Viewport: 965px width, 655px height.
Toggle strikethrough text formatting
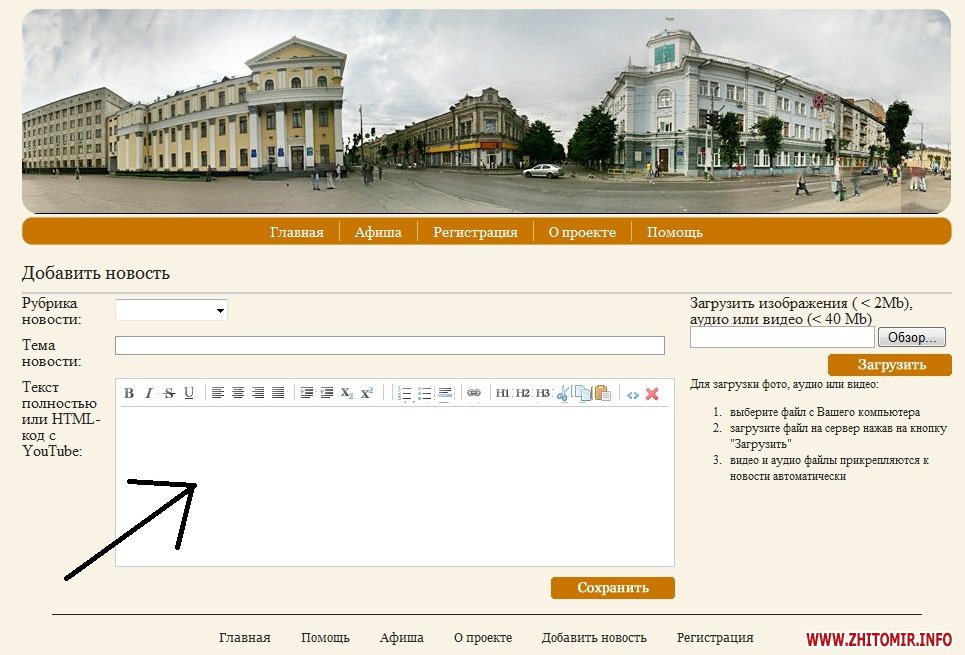169,393
